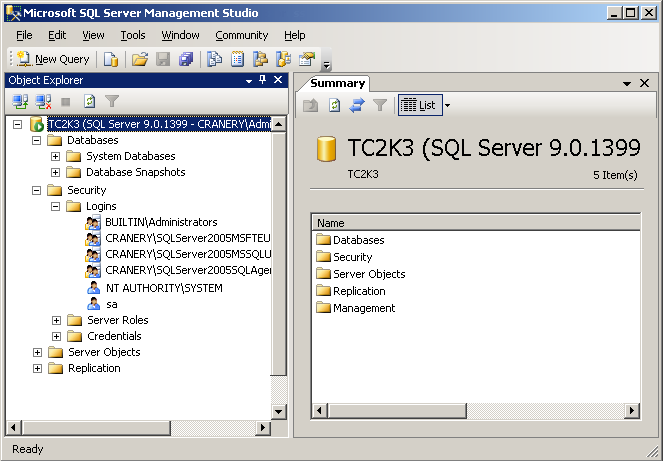Click the Name column header
664x462 pixels.
tap(476, 223)
